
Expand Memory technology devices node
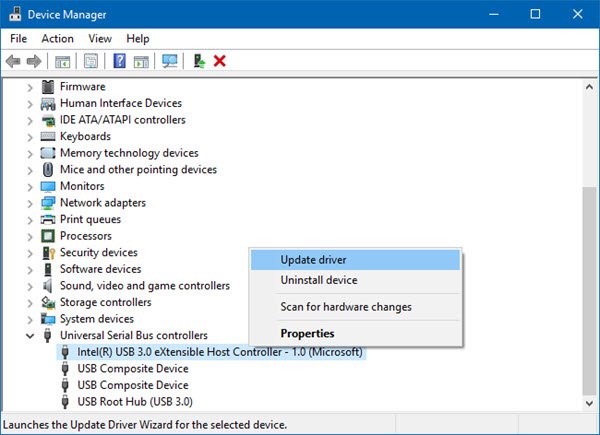point(30,154)
